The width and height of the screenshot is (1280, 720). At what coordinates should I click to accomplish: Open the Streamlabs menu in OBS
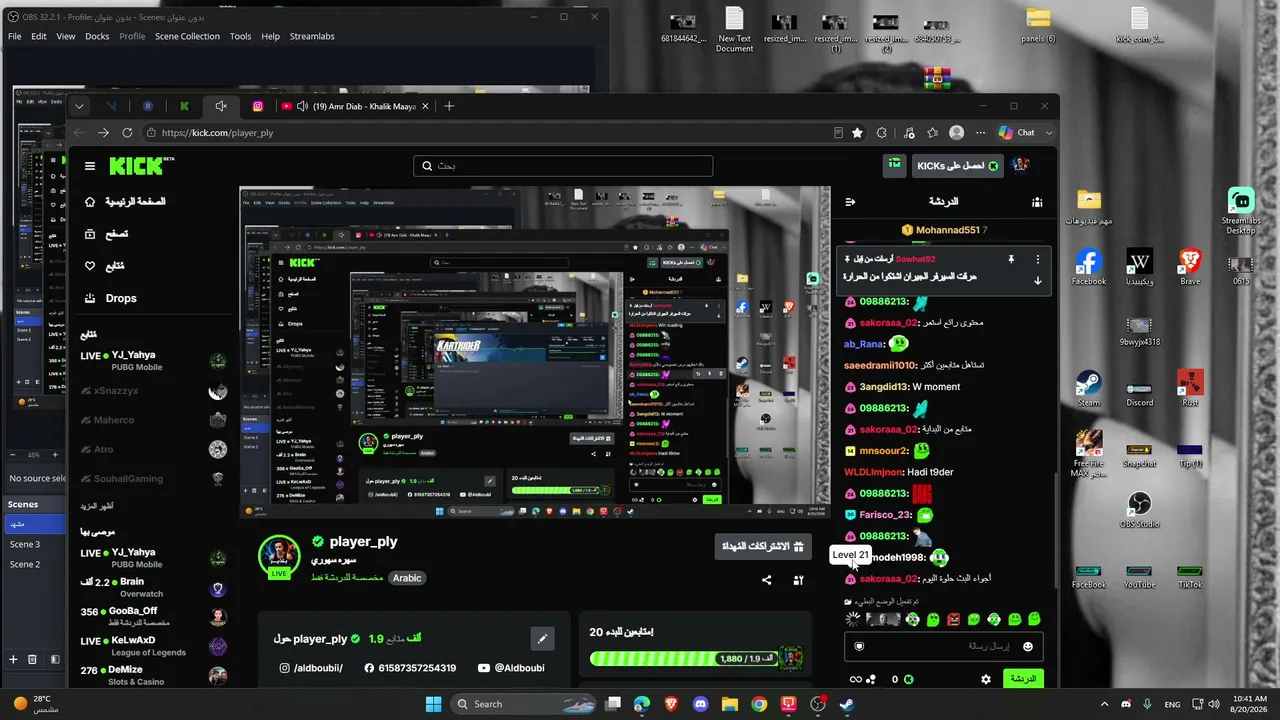(312, 36)
